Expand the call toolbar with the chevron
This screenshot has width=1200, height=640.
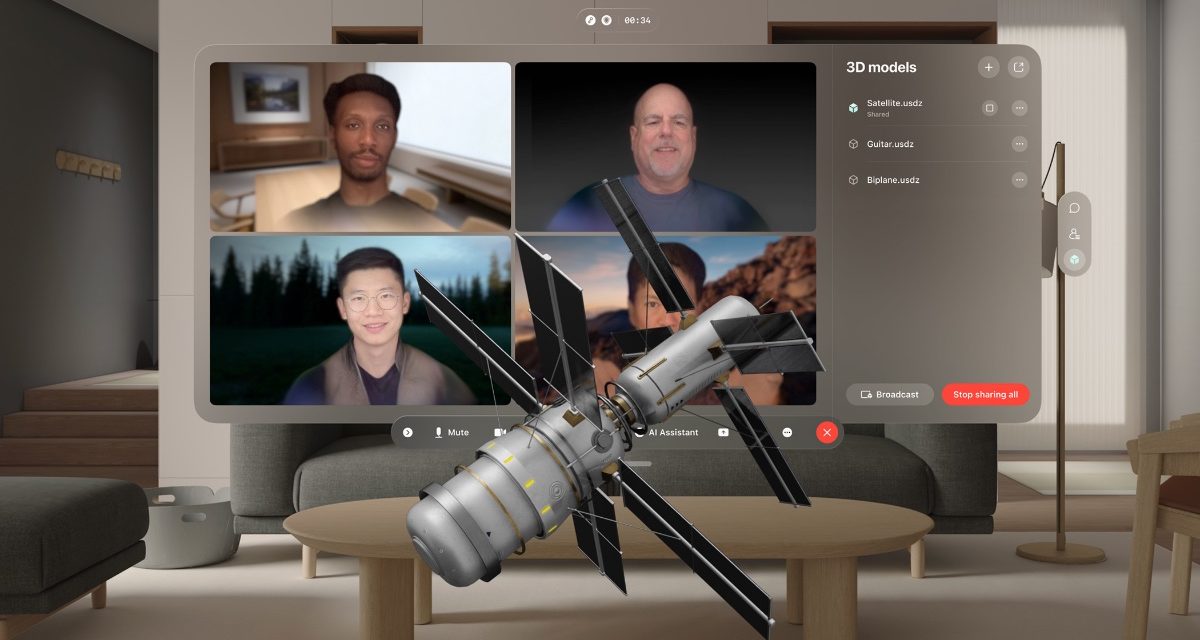(x=407, y=432)
